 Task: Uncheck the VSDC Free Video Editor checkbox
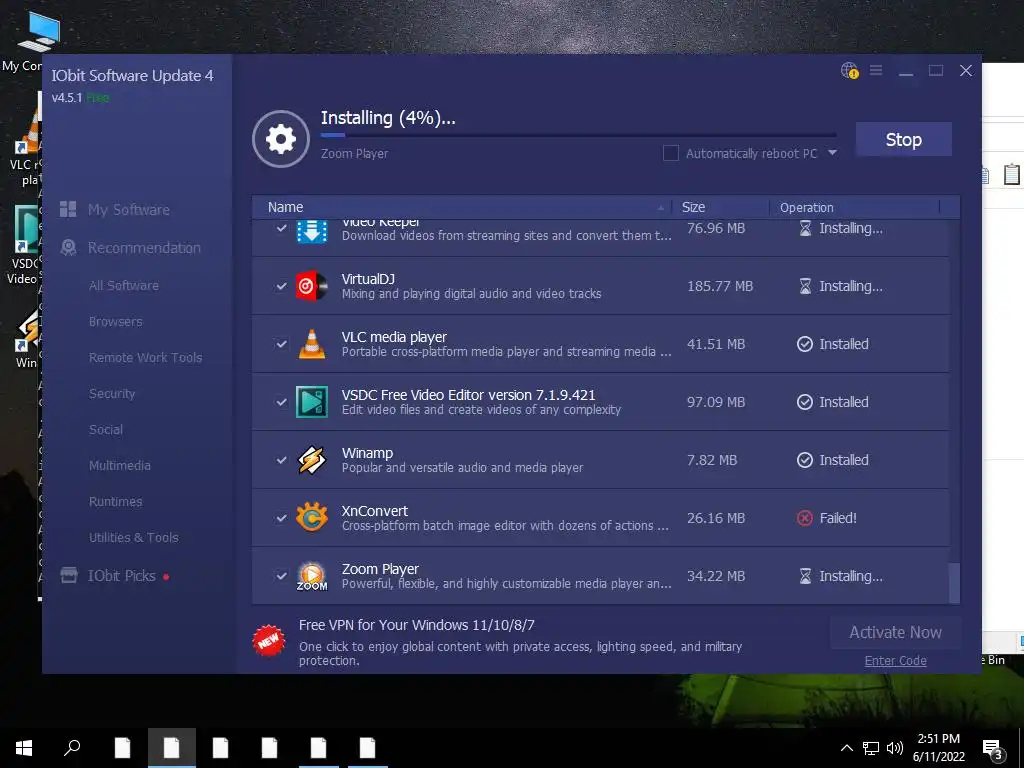[281, 402]
